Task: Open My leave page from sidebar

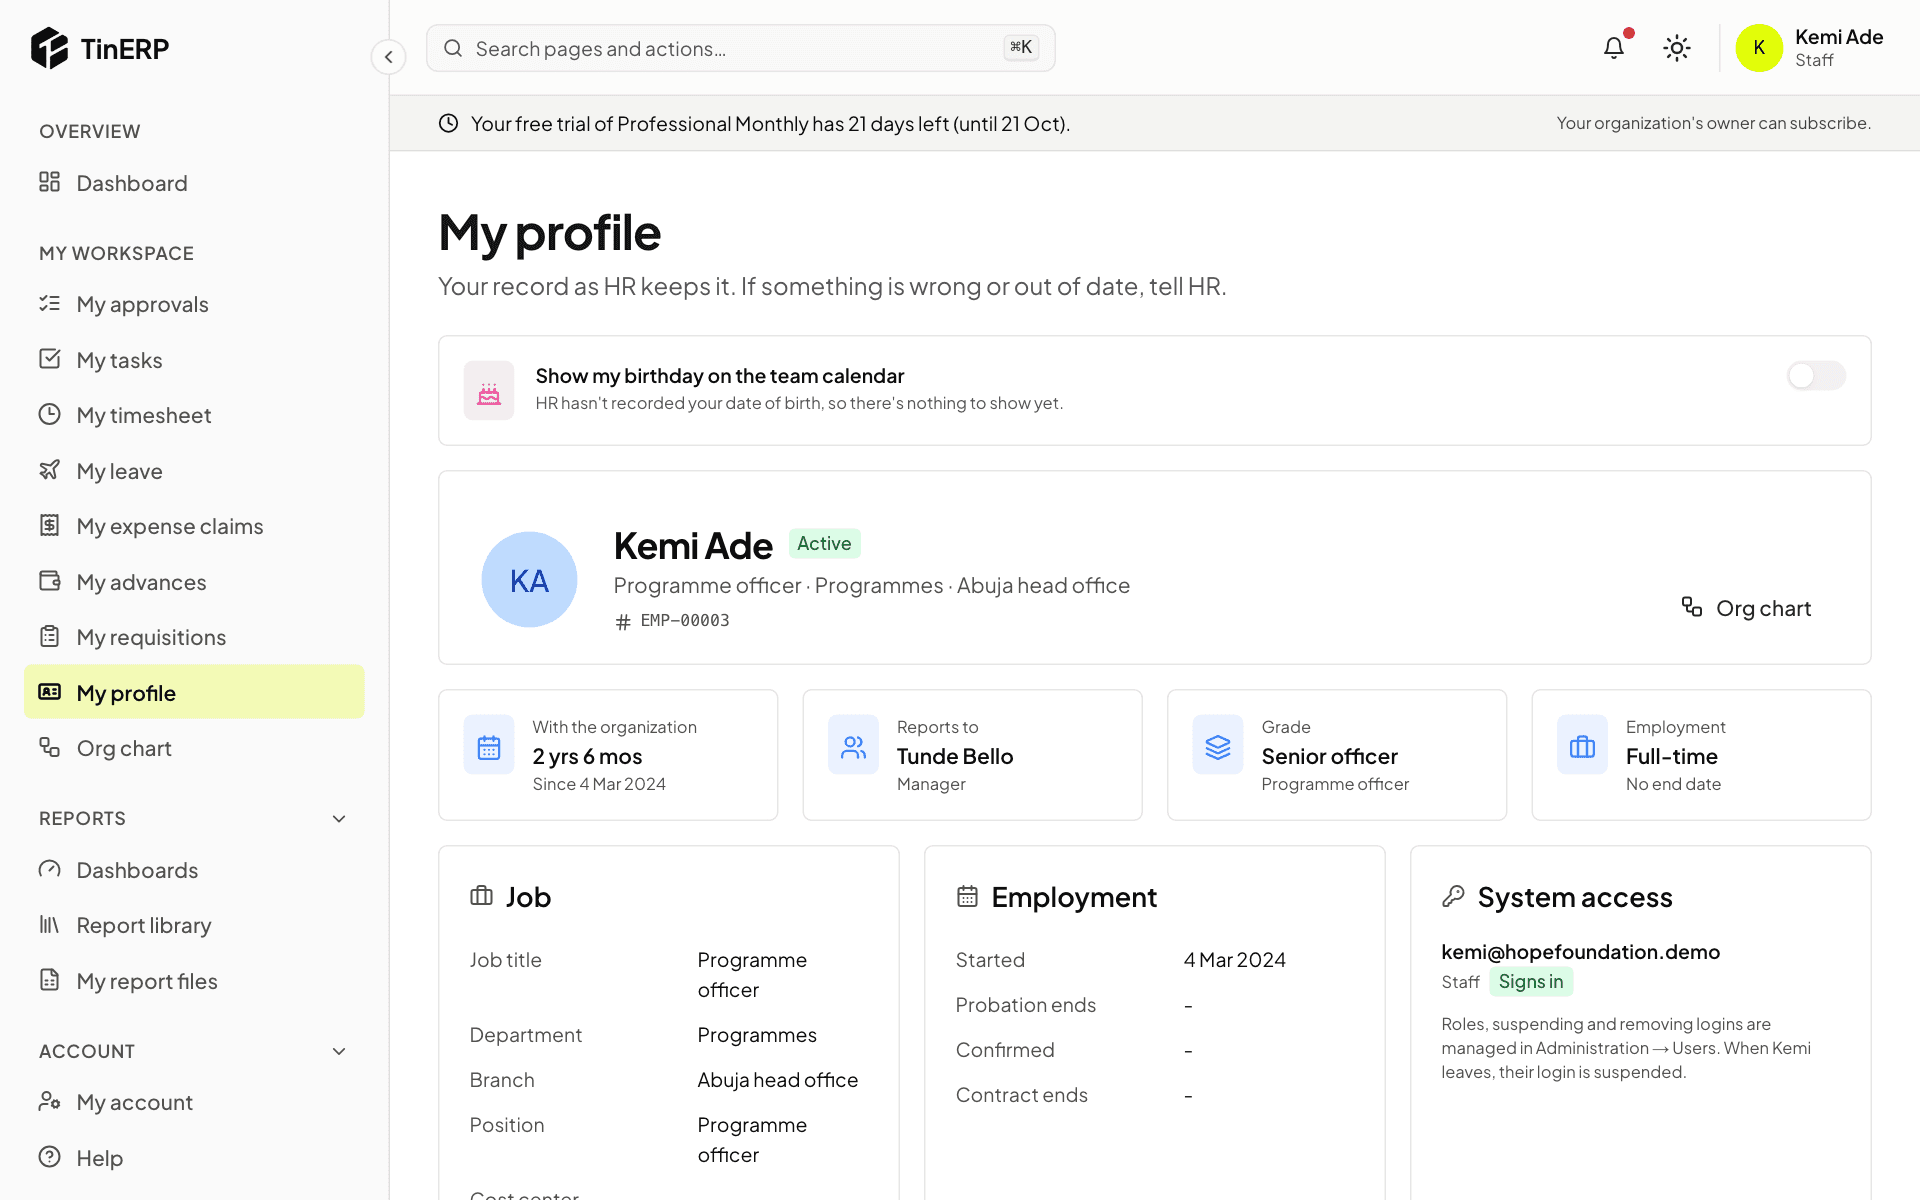Action: 194,471
